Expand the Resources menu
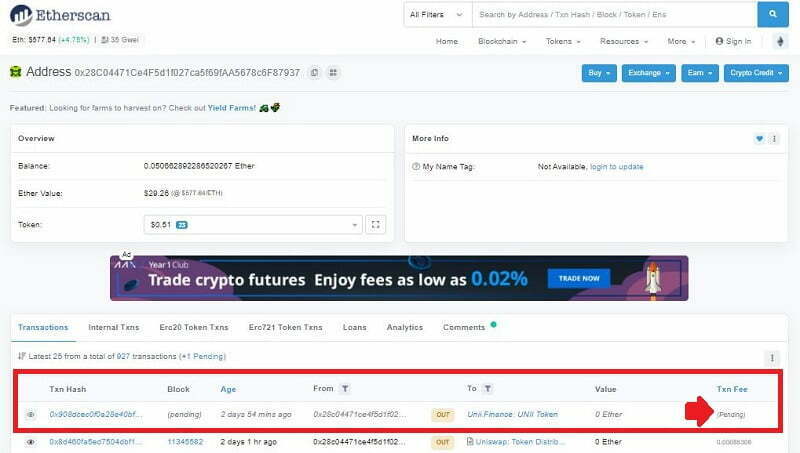This screenshot has width=800, height=453. pyautogui.click(x=624, y=41)
